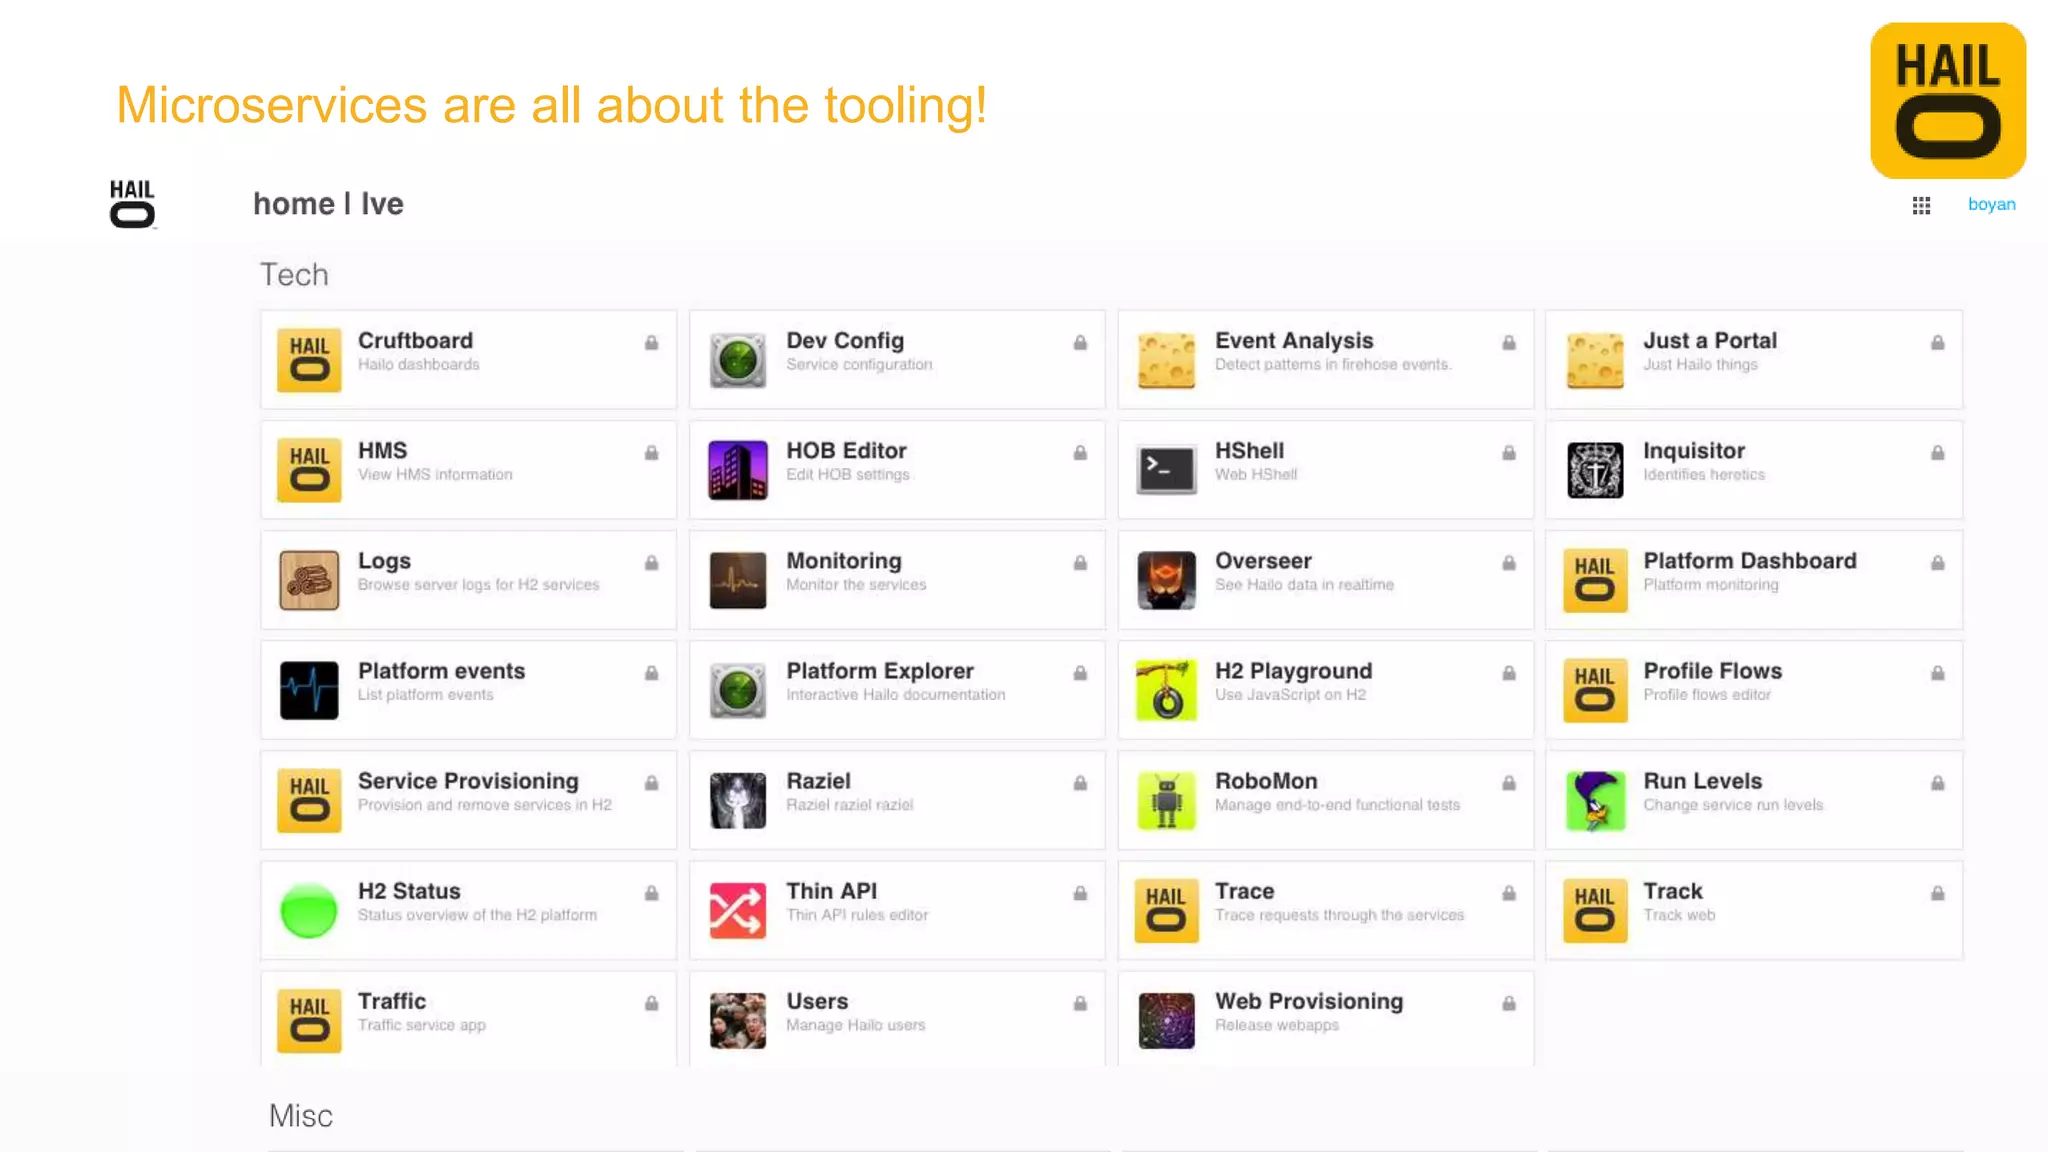Image resolution: width=2048 pixels, height=1152 pixels.
Task: Open the Traffic Hailo icon
Action: tap(309, 1020)
